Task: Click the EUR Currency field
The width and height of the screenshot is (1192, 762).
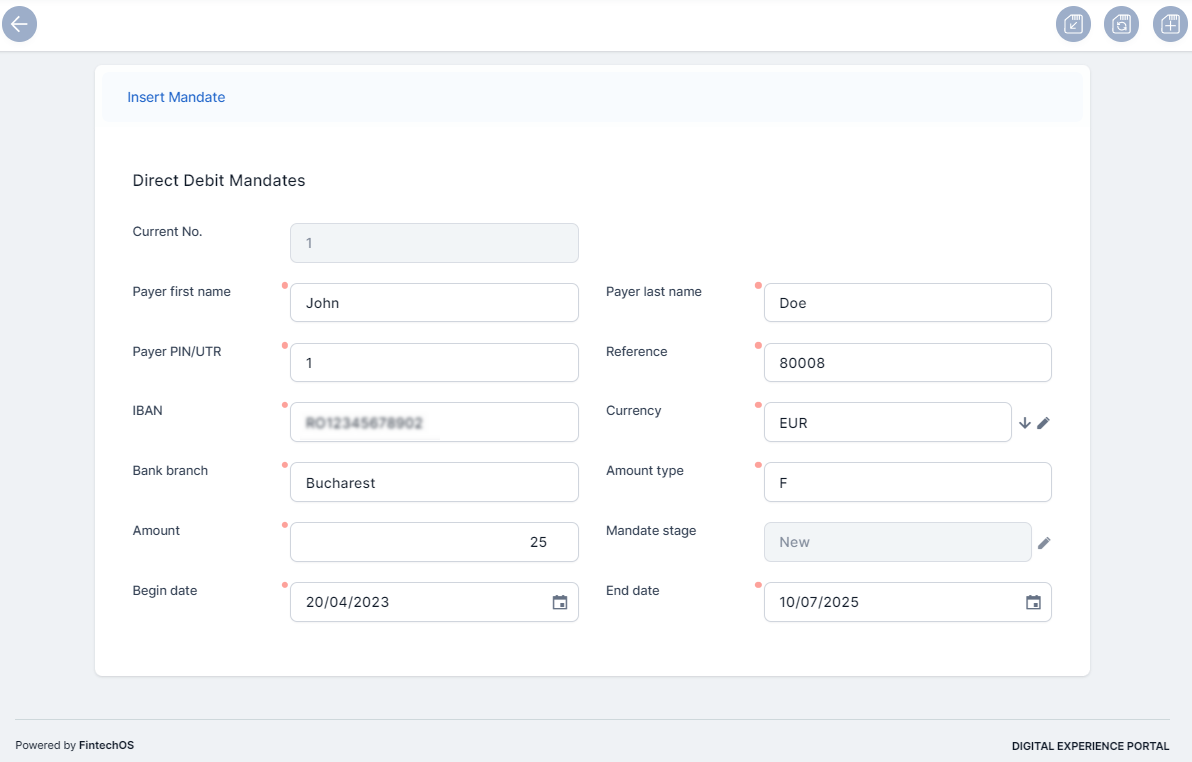Action: click(x=887, y=422)
